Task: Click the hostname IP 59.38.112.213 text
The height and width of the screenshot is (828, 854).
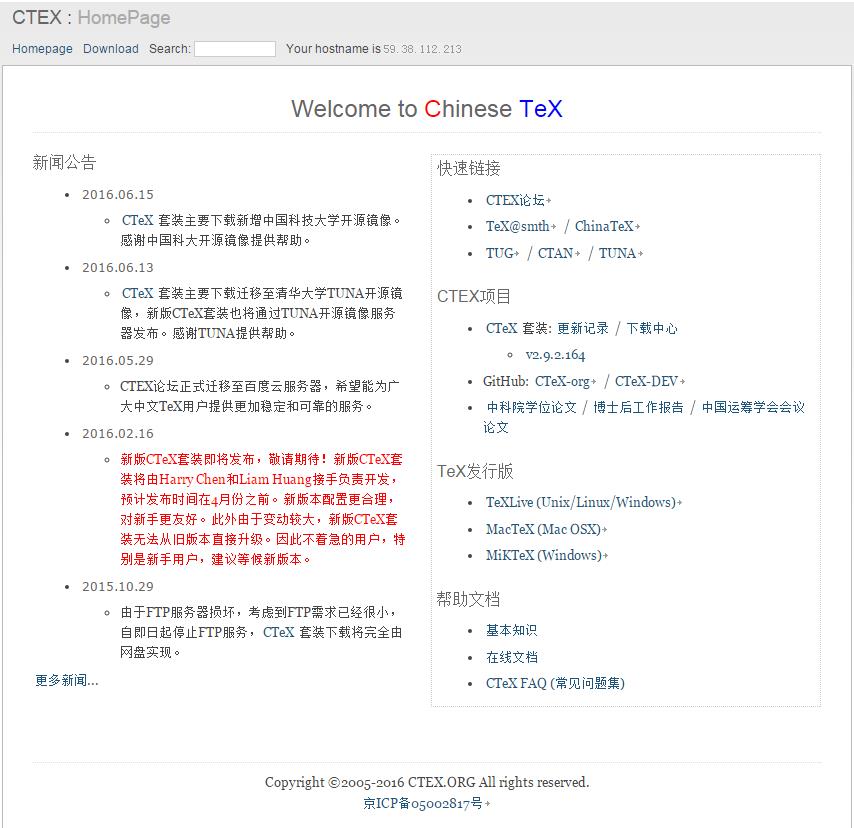Action: [422, 49]
